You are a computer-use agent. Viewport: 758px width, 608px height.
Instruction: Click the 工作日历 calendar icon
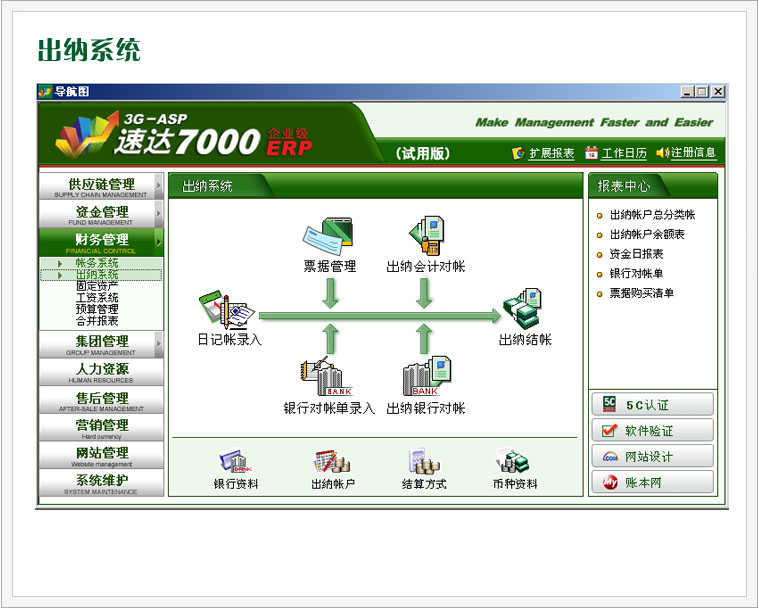591,153
